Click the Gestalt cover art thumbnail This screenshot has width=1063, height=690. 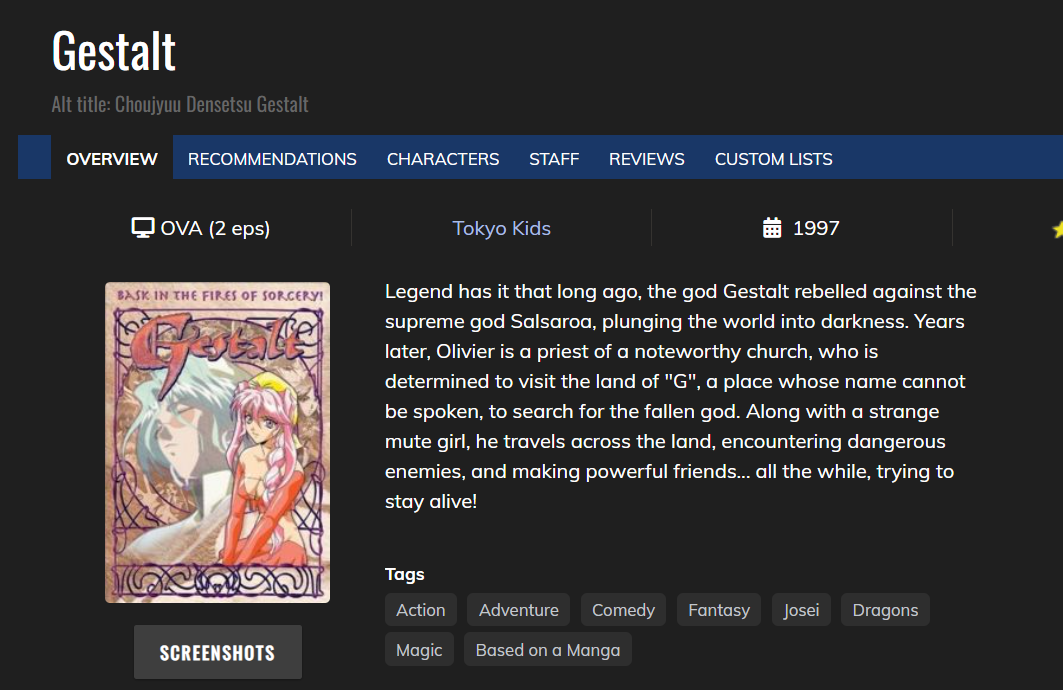(x=217, y=442)
